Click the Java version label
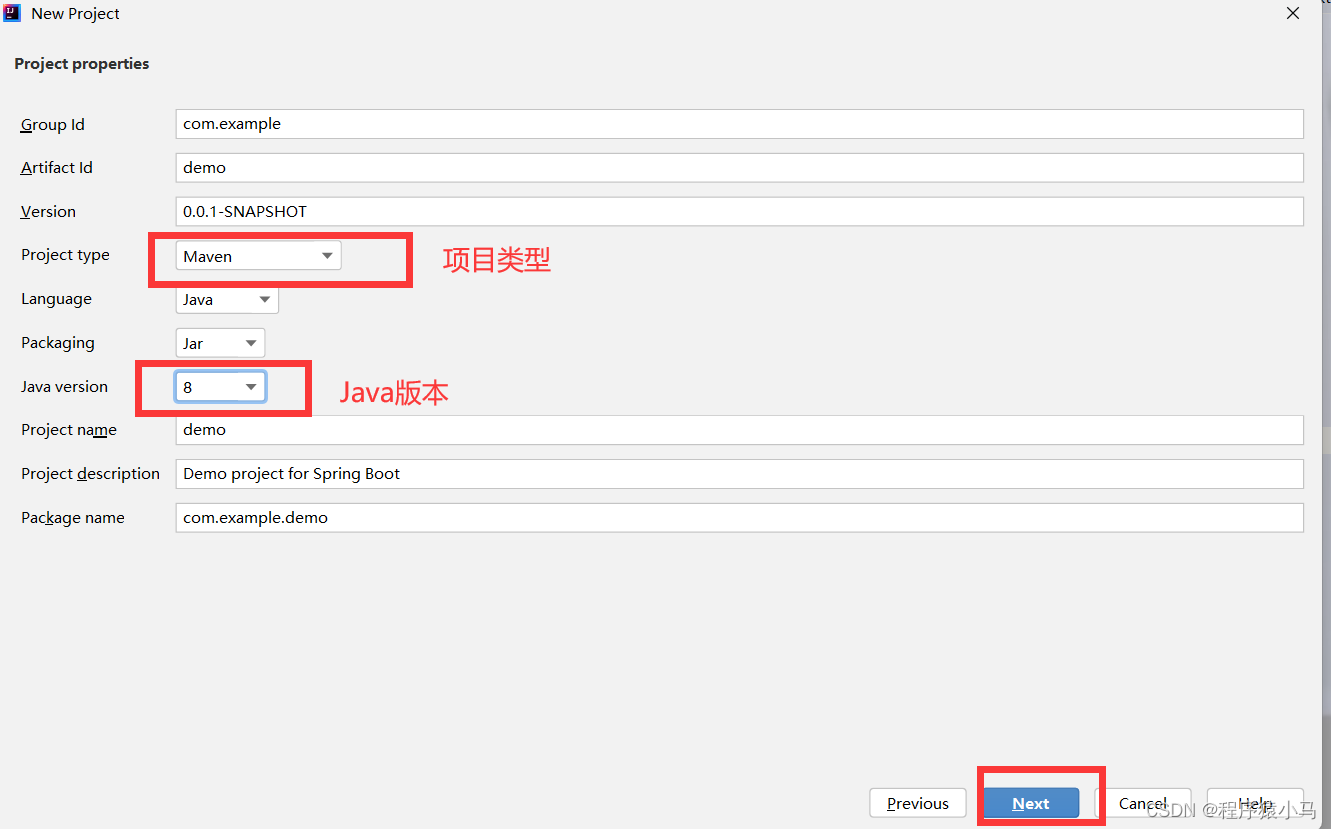This screenshot has width=1331, height=829. click(64, 386)
